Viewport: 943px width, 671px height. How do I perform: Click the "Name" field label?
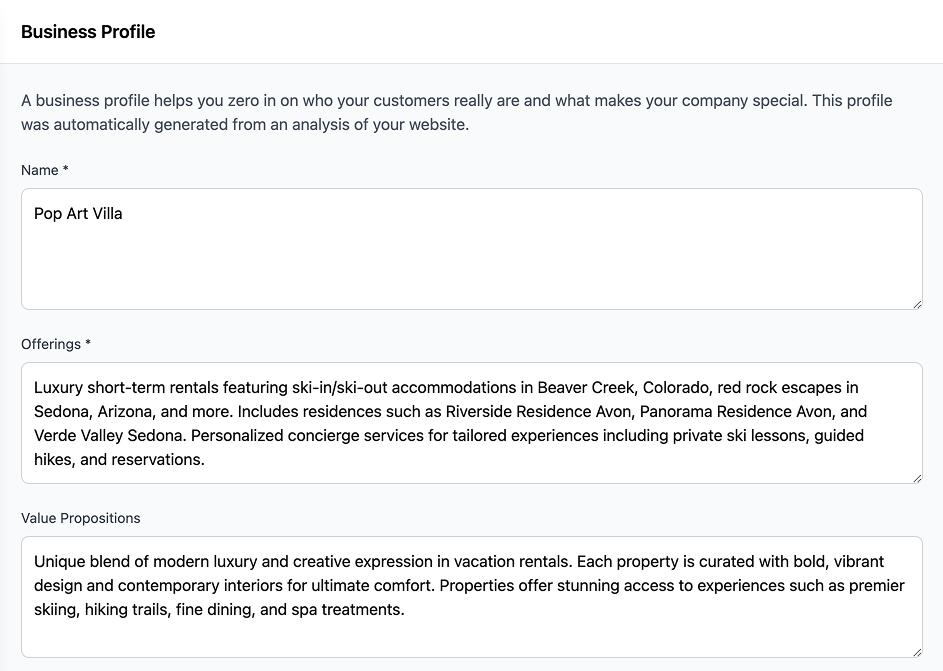coord(40,170)
